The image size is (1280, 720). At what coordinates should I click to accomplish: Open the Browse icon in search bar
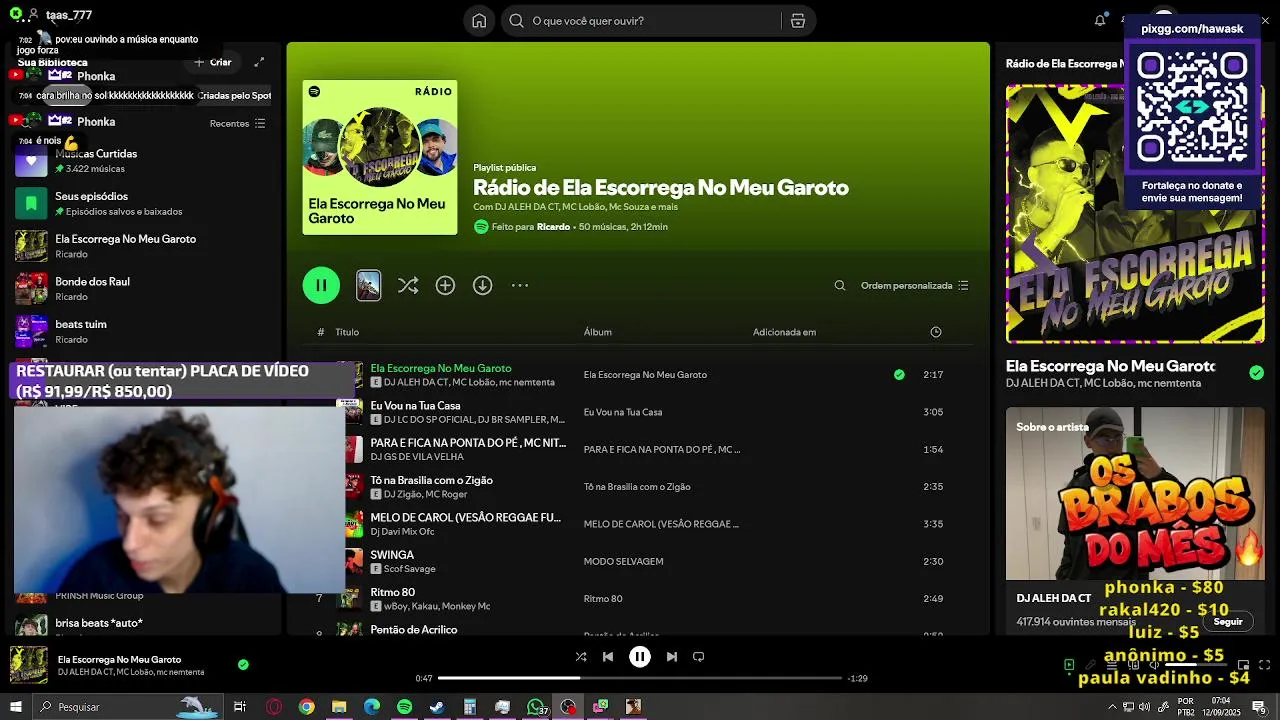798,21
